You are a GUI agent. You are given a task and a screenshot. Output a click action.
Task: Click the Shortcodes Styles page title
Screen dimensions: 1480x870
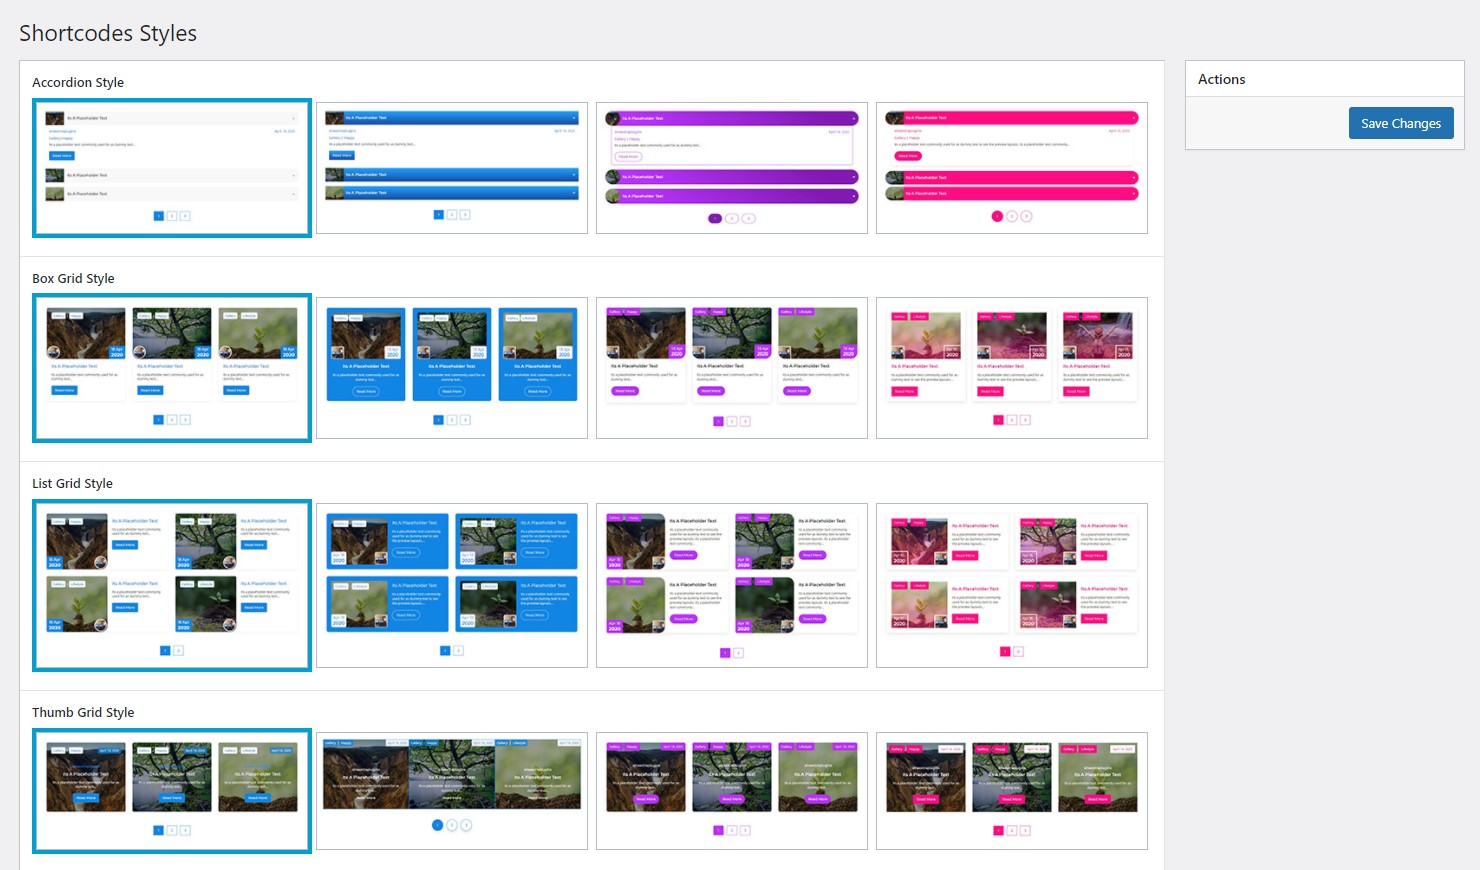(107, 33)
